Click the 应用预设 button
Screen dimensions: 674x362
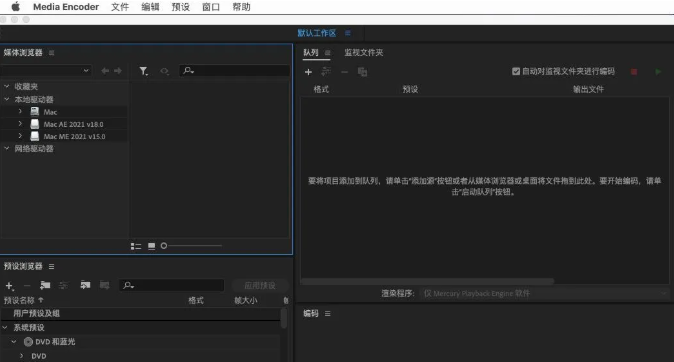click(x=260, y=285)
